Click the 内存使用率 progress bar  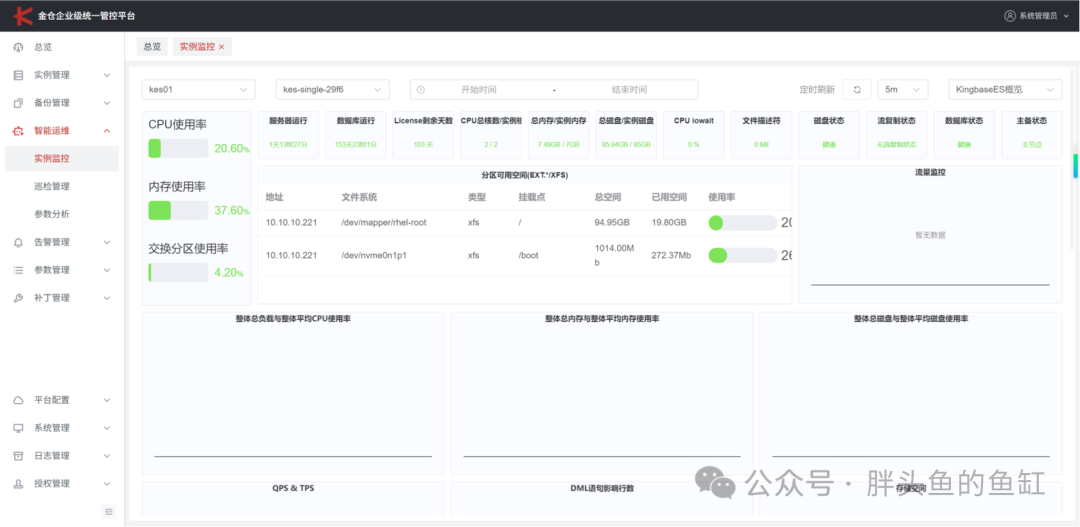point(178,210)
